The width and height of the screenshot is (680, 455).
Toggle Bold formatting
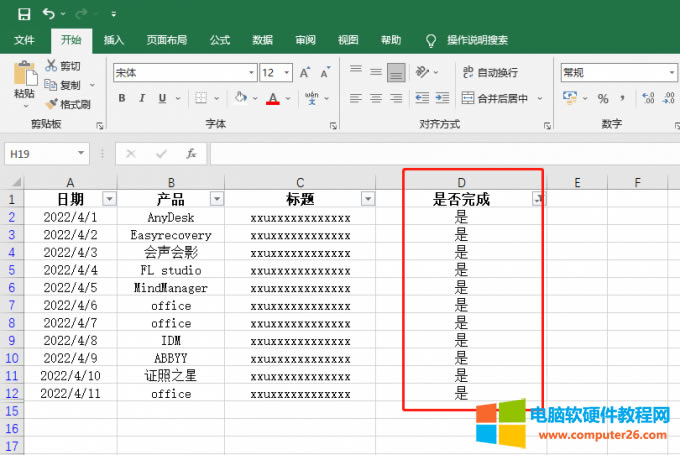pyautogui.click(x=122, y=98)
